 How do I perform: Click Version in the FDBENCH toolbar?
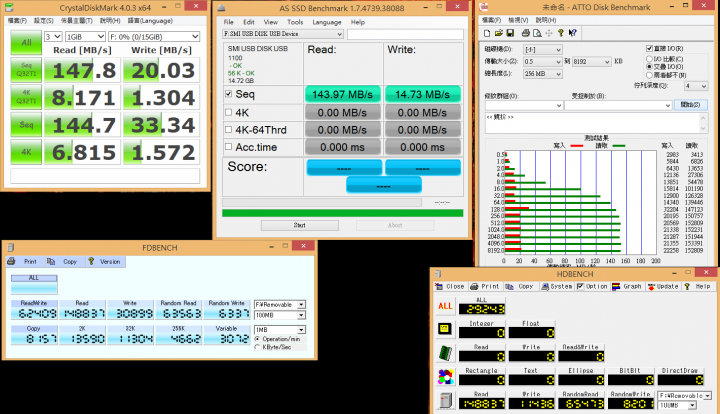pos(105,262)
